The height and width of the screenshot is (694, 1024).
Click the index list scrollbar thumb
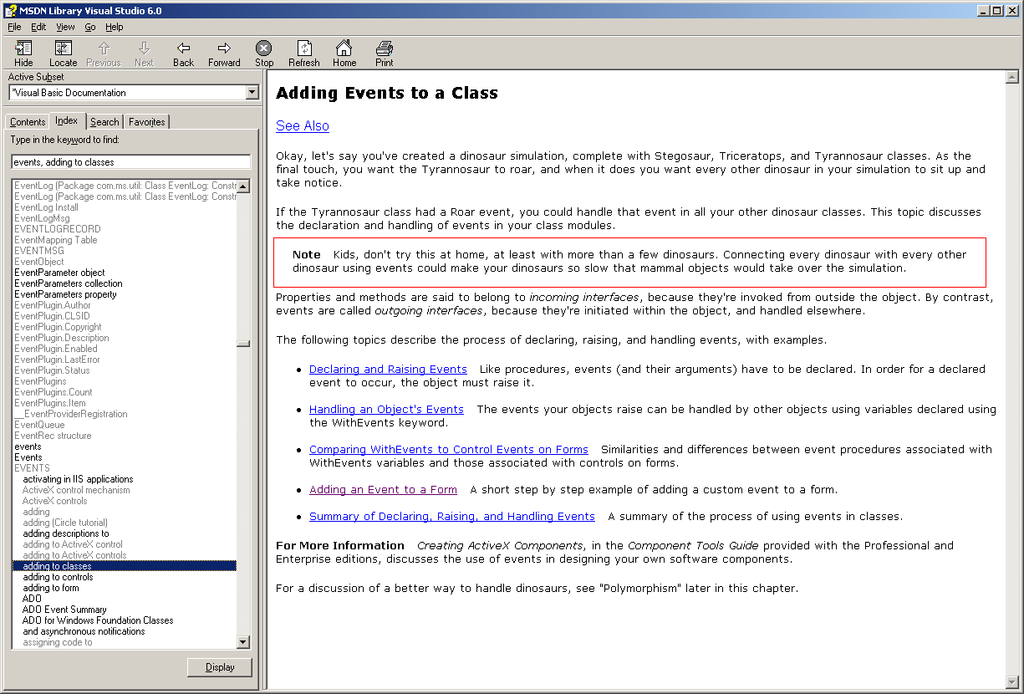point(243,343)
